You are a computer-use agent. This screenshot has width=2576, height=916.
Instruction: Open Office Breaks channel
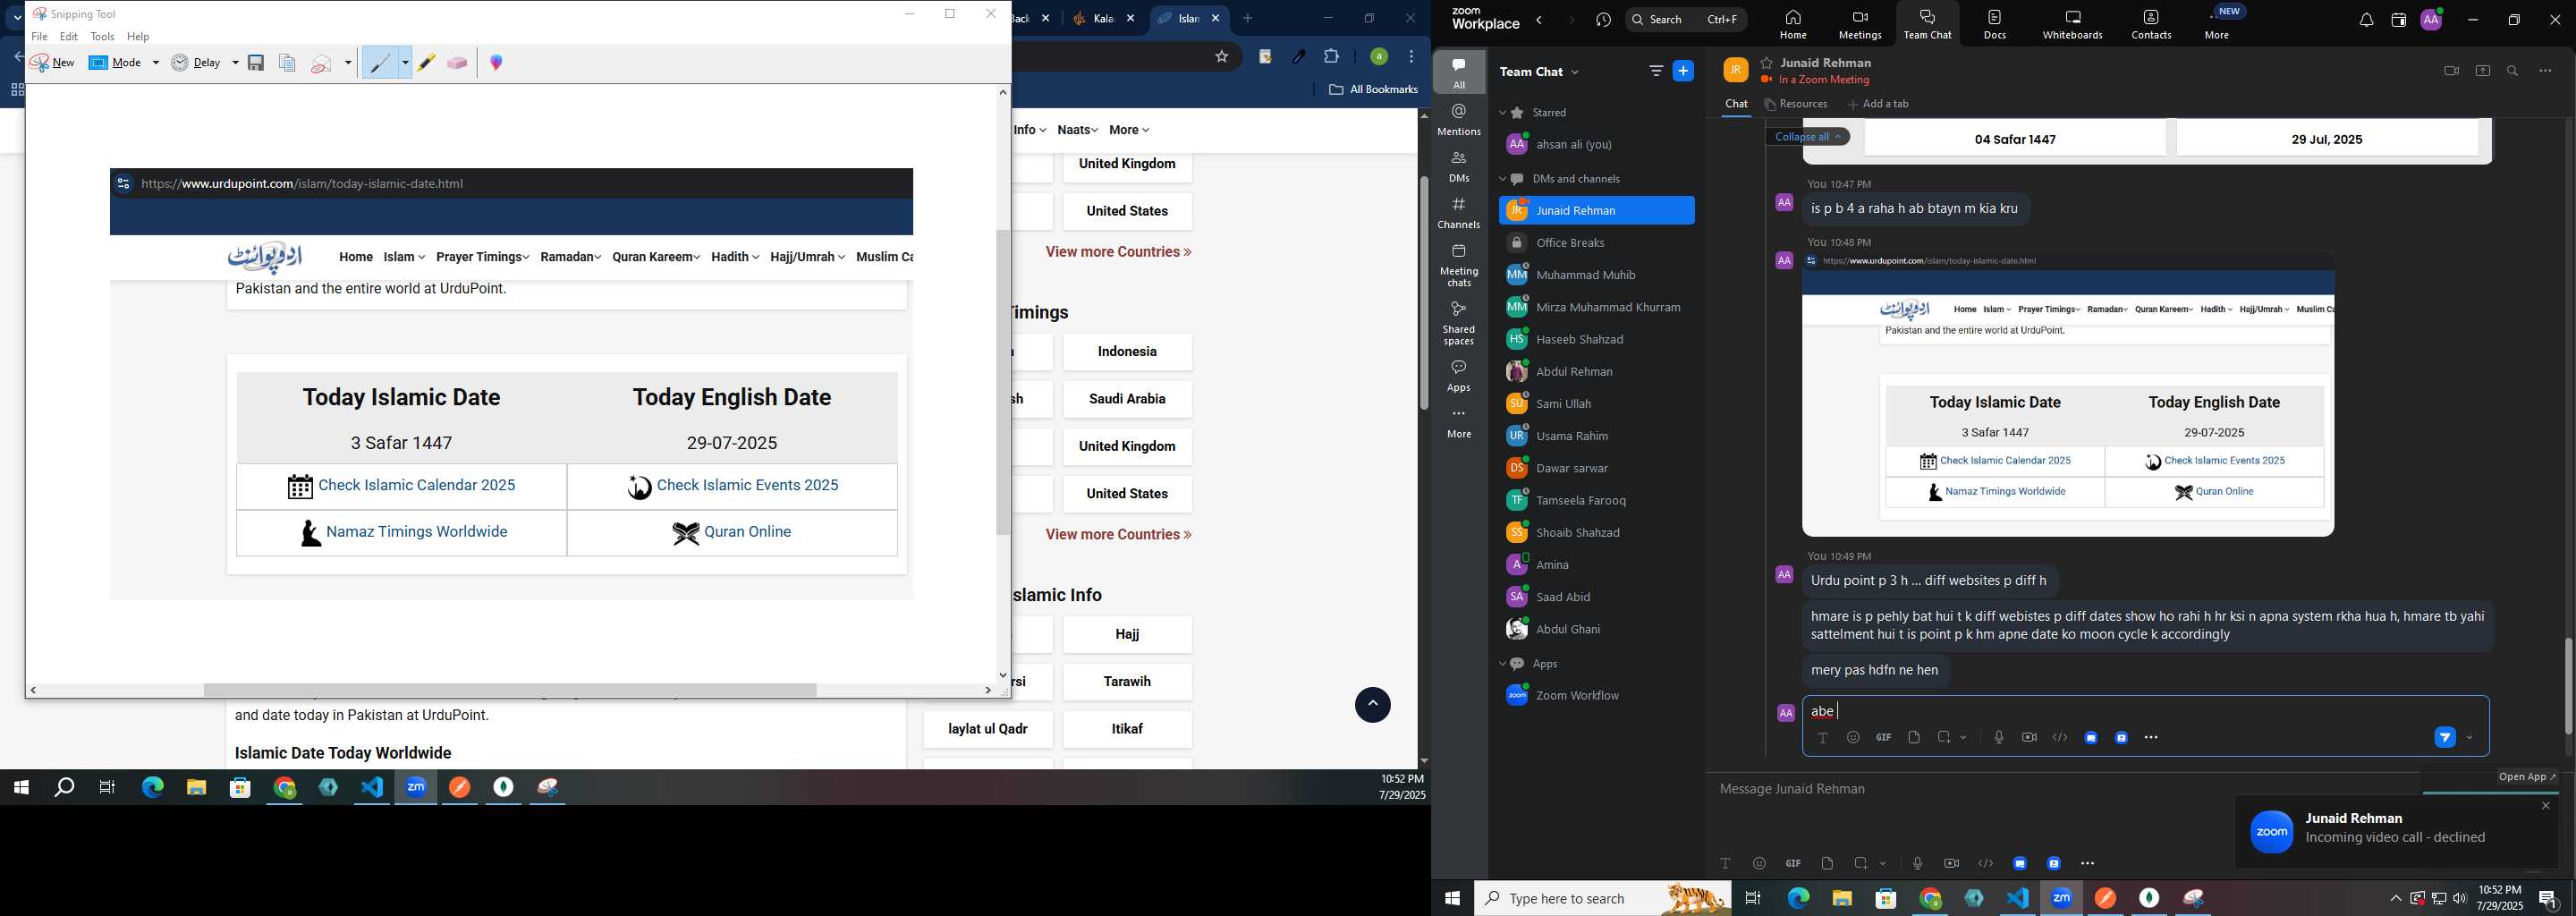pos(1596,243)
